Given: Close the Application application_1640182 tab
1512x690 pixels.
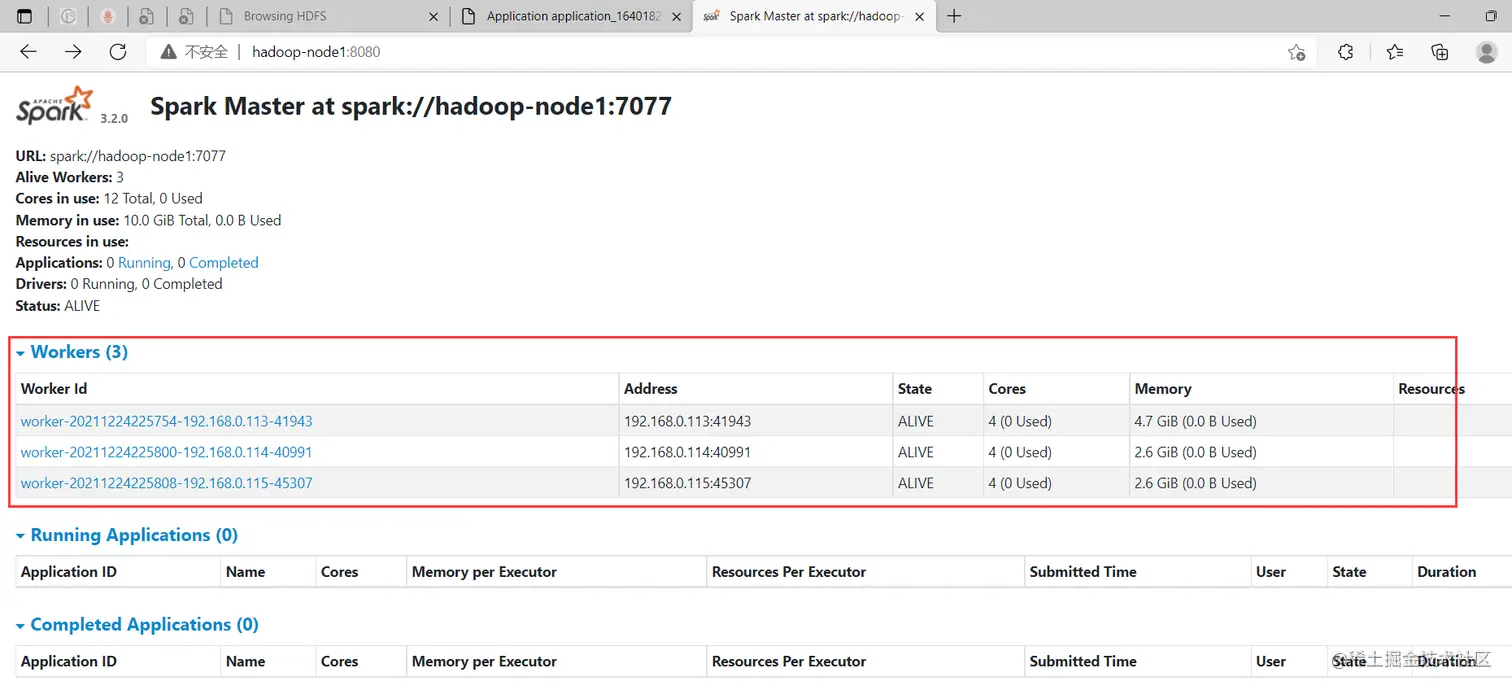Looking at the screenshot, I should tap(676, 16).
